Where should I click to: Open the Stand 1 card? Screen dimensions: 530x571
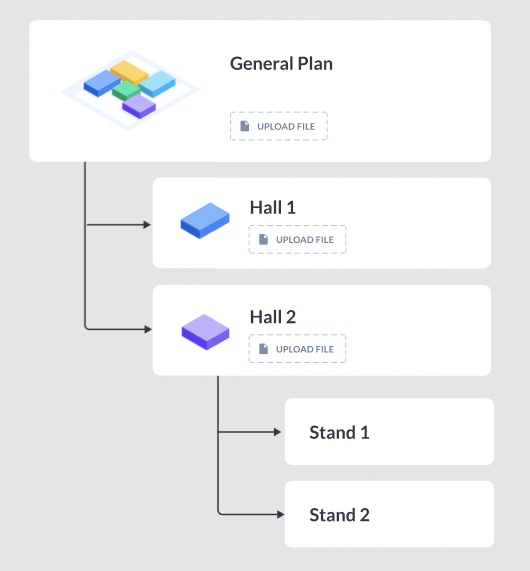point(389,432)
